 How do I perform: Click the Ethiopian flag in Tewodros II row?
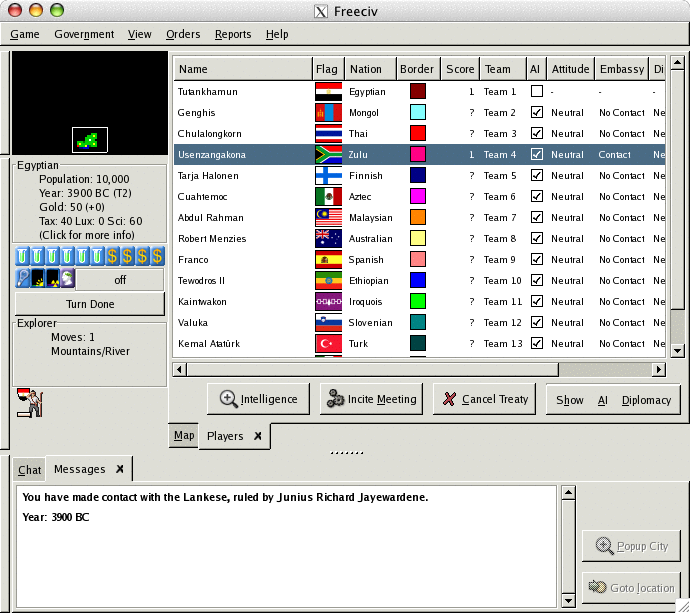pos(328,280)
